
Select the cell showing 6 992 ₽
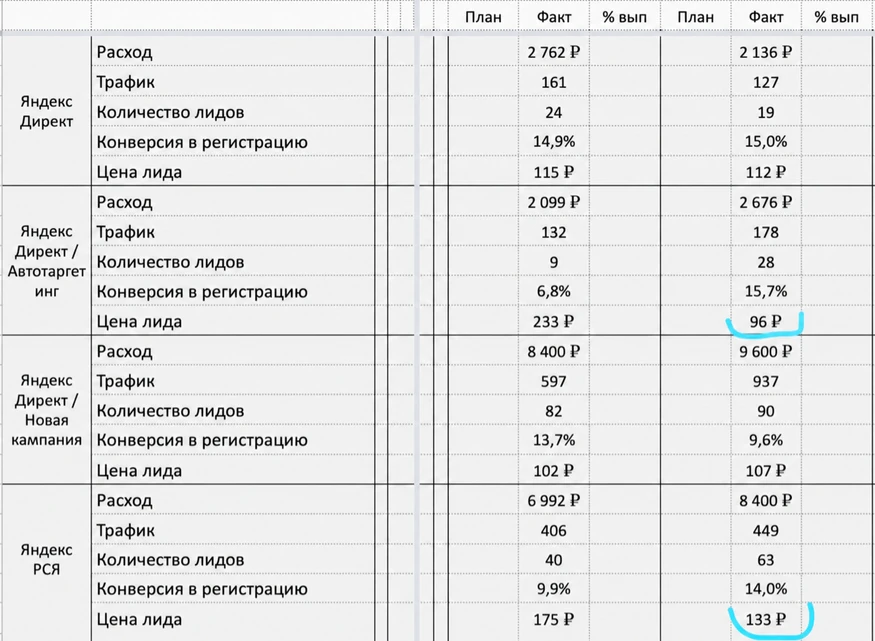tap(554, 500)
